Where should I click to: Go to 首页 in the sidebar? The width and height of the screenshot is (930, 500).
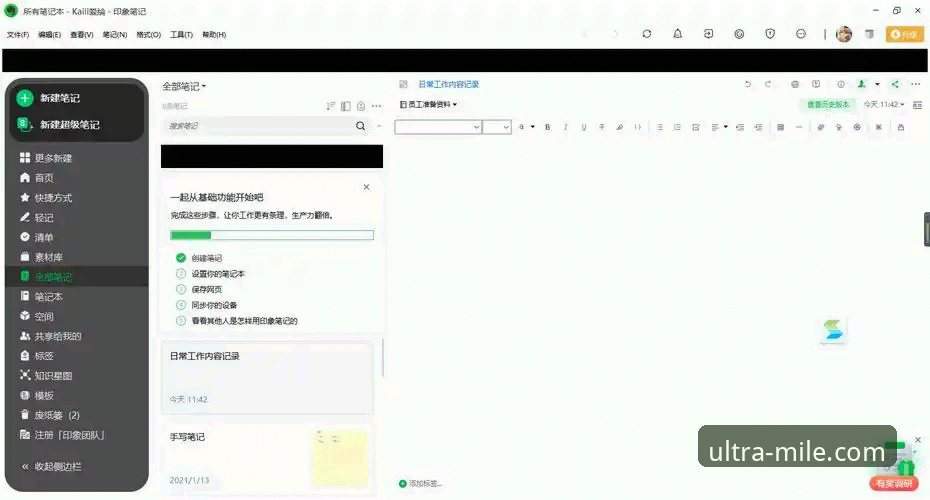[x=37, y=177]
